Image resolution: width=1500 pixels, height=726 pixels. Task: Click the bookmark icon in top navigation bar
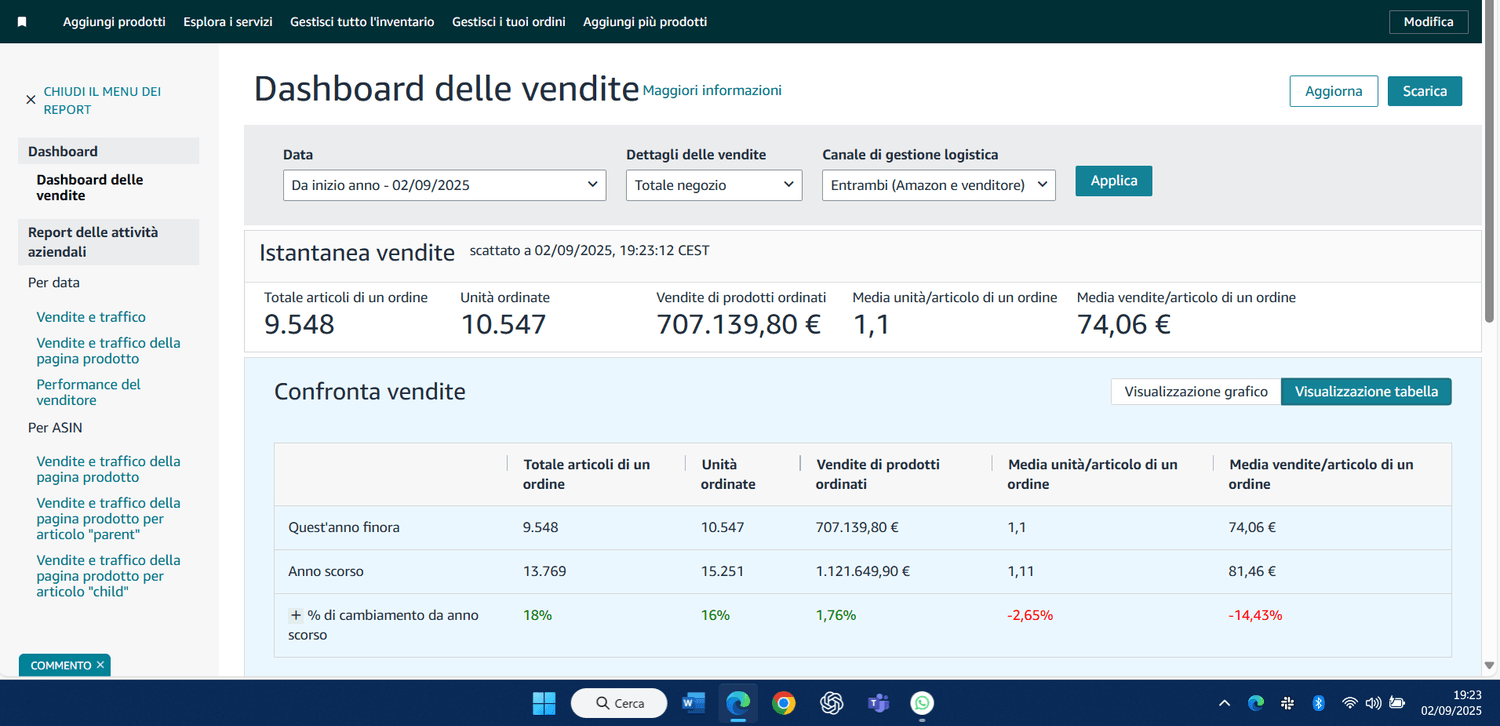point(22,22)
